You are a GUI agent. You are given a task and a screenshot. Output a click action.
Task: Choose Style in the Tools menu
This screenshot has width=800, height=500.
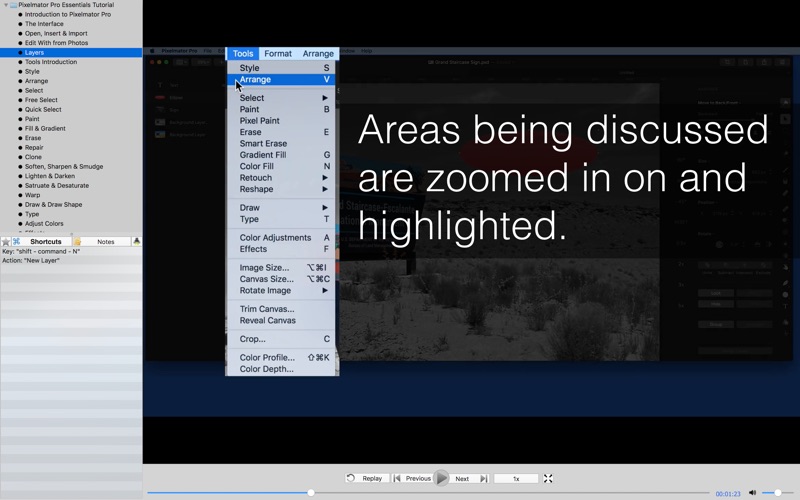282,68
